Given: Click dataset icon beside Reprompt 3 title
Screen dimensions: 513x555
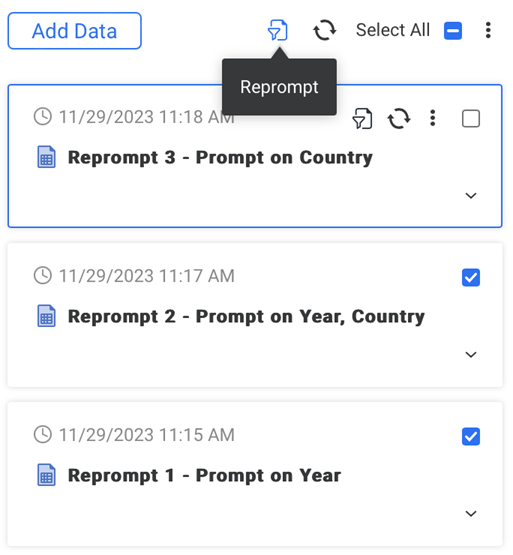Looking at the screenshot, I should point(46,157).
